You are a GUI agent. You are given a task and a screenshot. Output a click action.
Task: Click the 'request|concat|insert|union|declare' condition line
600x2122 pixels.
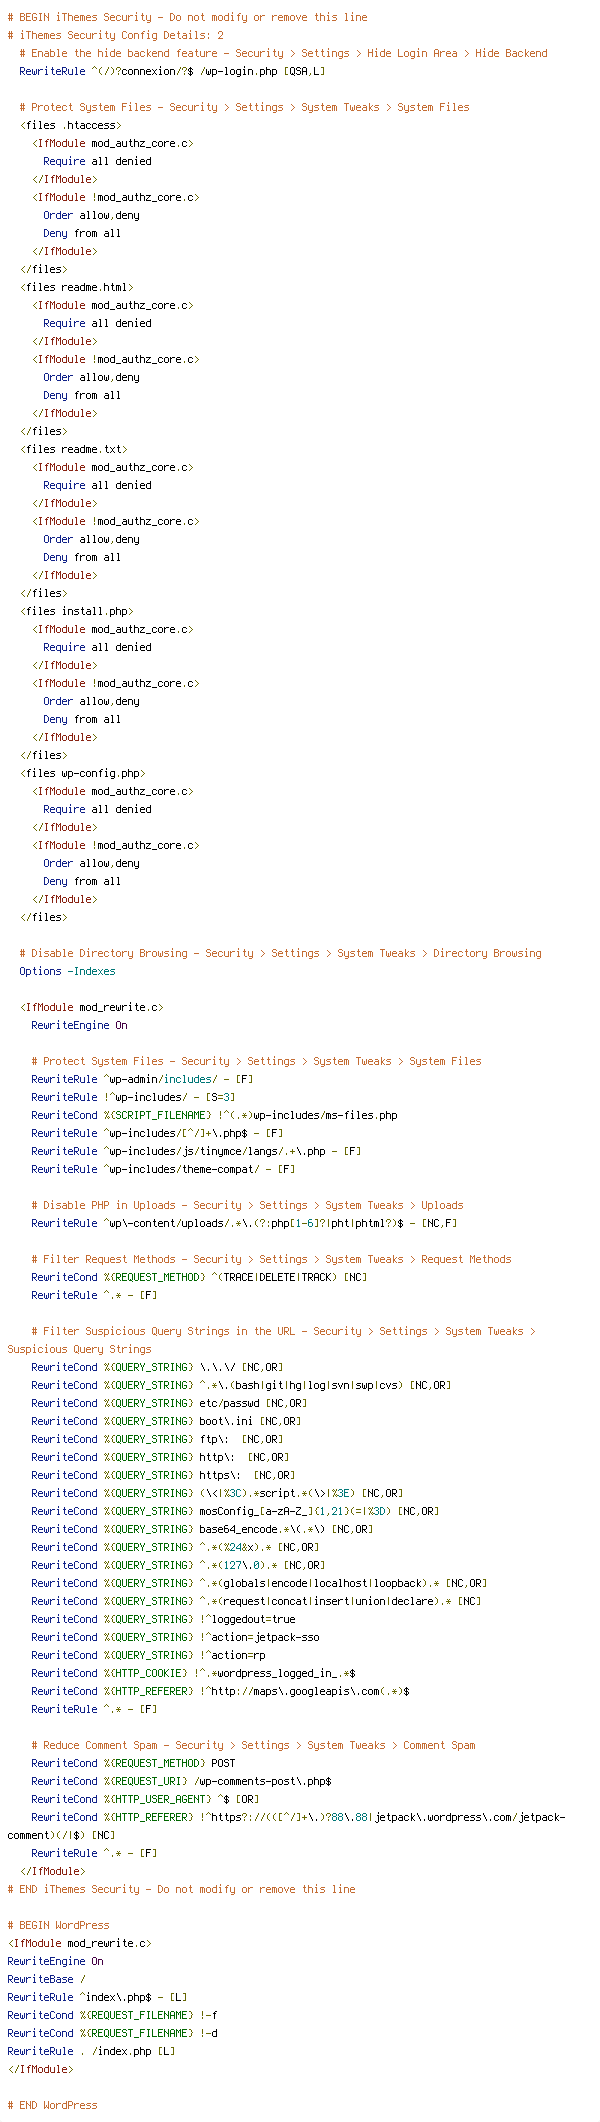256,1601
